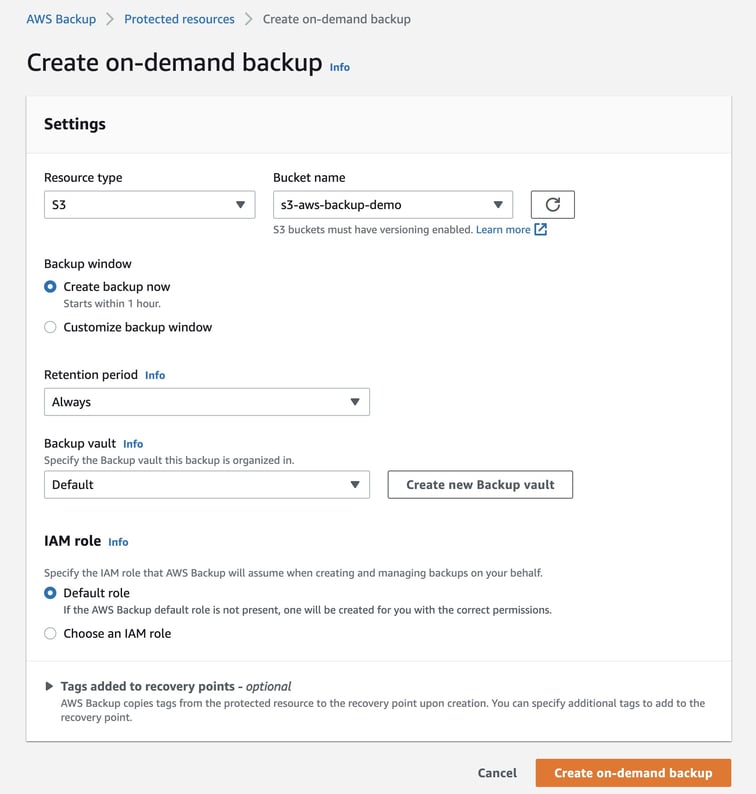Choose the Default role radio button
The image size is (756, 794).
[x=50, y=593]
